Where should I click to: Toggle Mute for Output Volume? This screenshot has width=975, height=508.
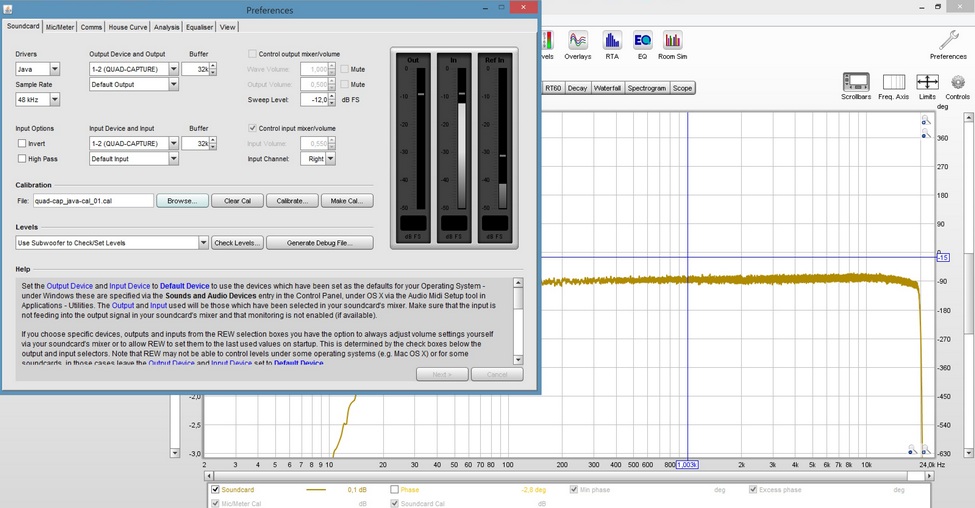(344, 84)
